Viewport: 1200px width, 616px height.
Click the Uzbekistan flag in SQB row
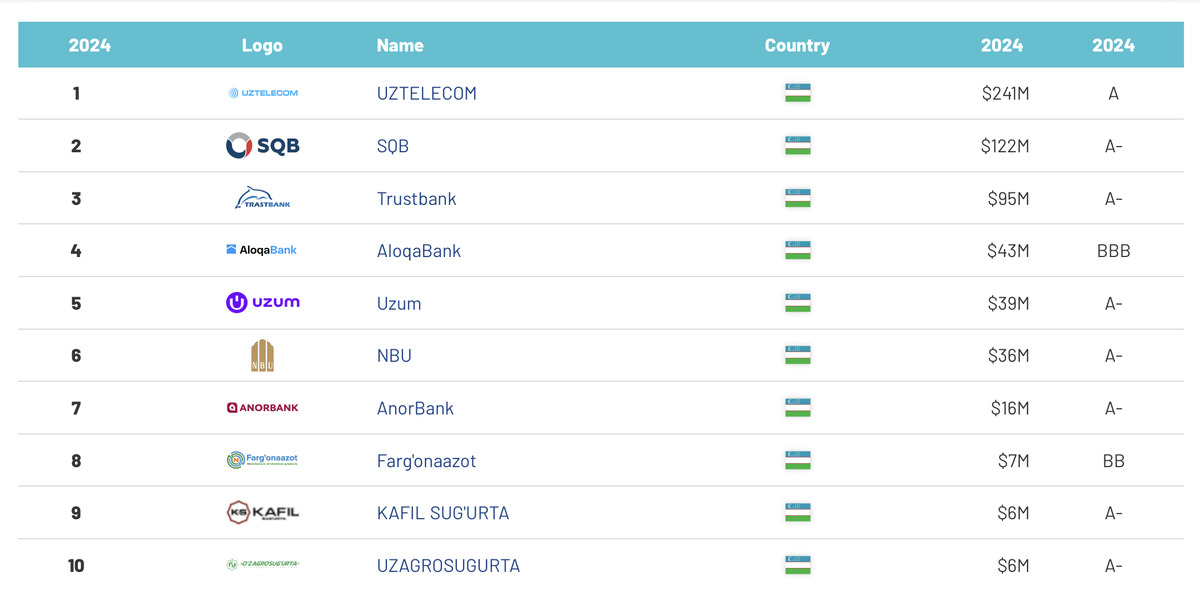point(797,146)
